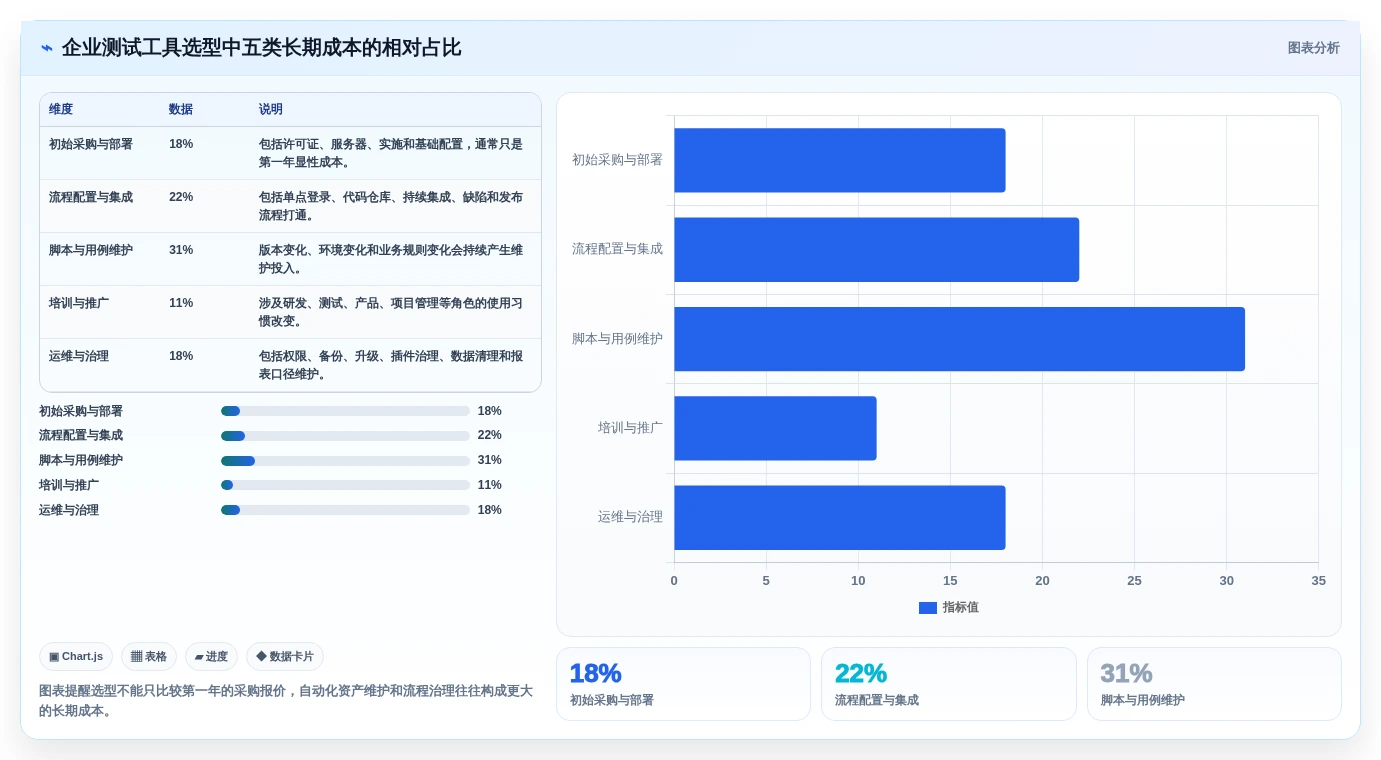Click the 运维与治理 chart bar

coord(840,517)
